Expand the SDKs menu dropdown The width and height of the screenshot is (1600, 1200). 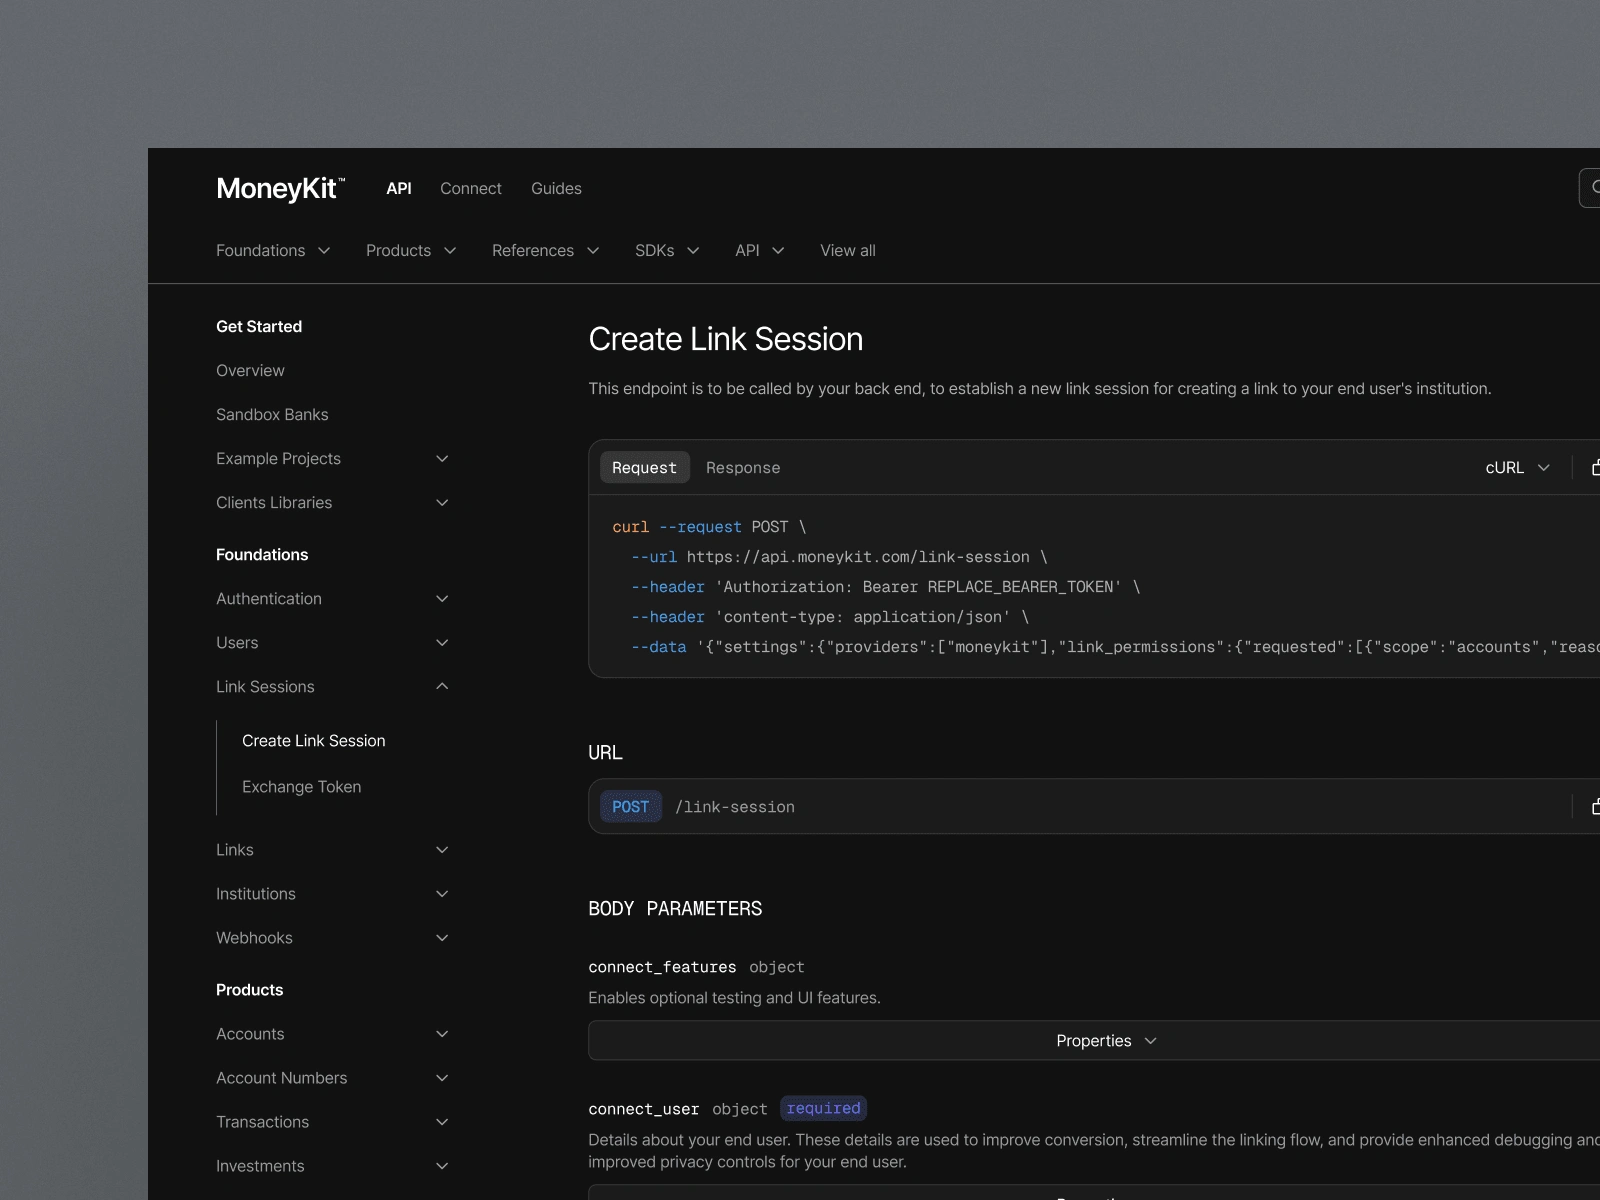coord(667,250)
